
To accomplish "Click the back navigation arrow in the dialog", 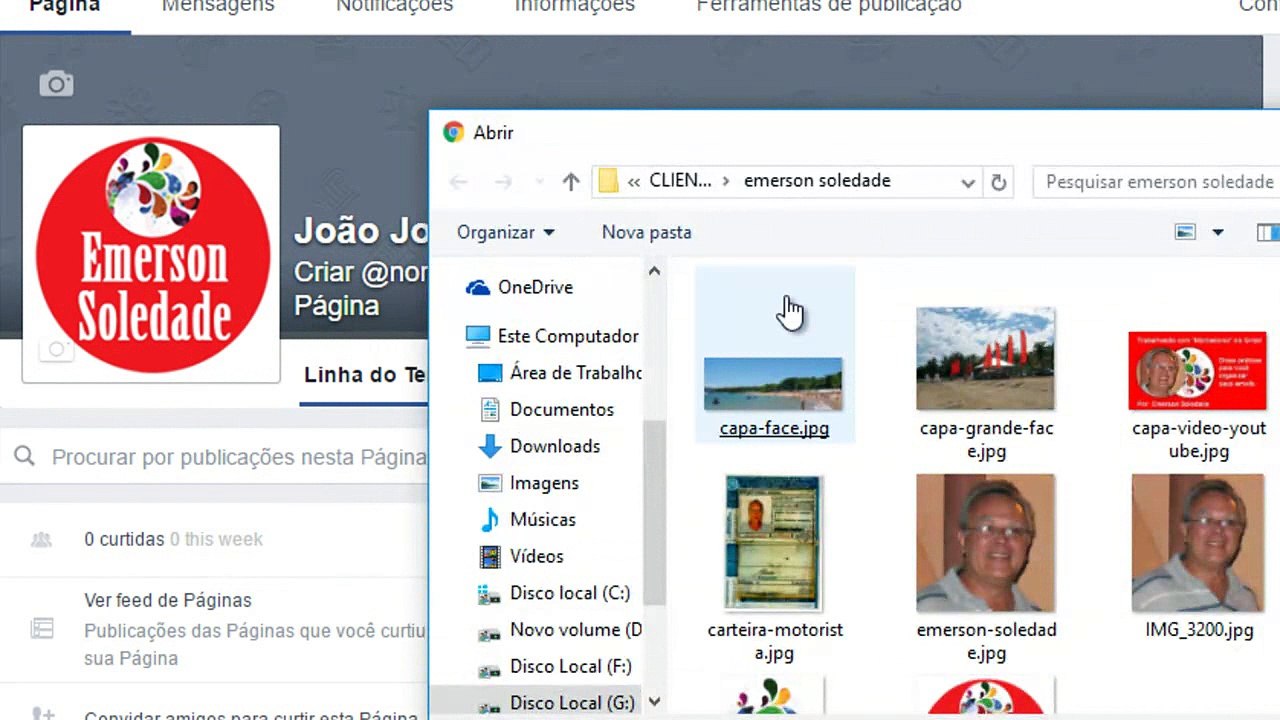I will click(459, 182).
